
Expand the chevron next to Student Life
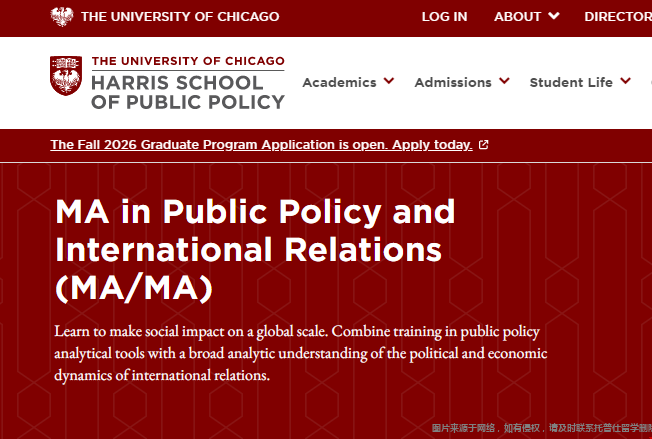(625, 81)
